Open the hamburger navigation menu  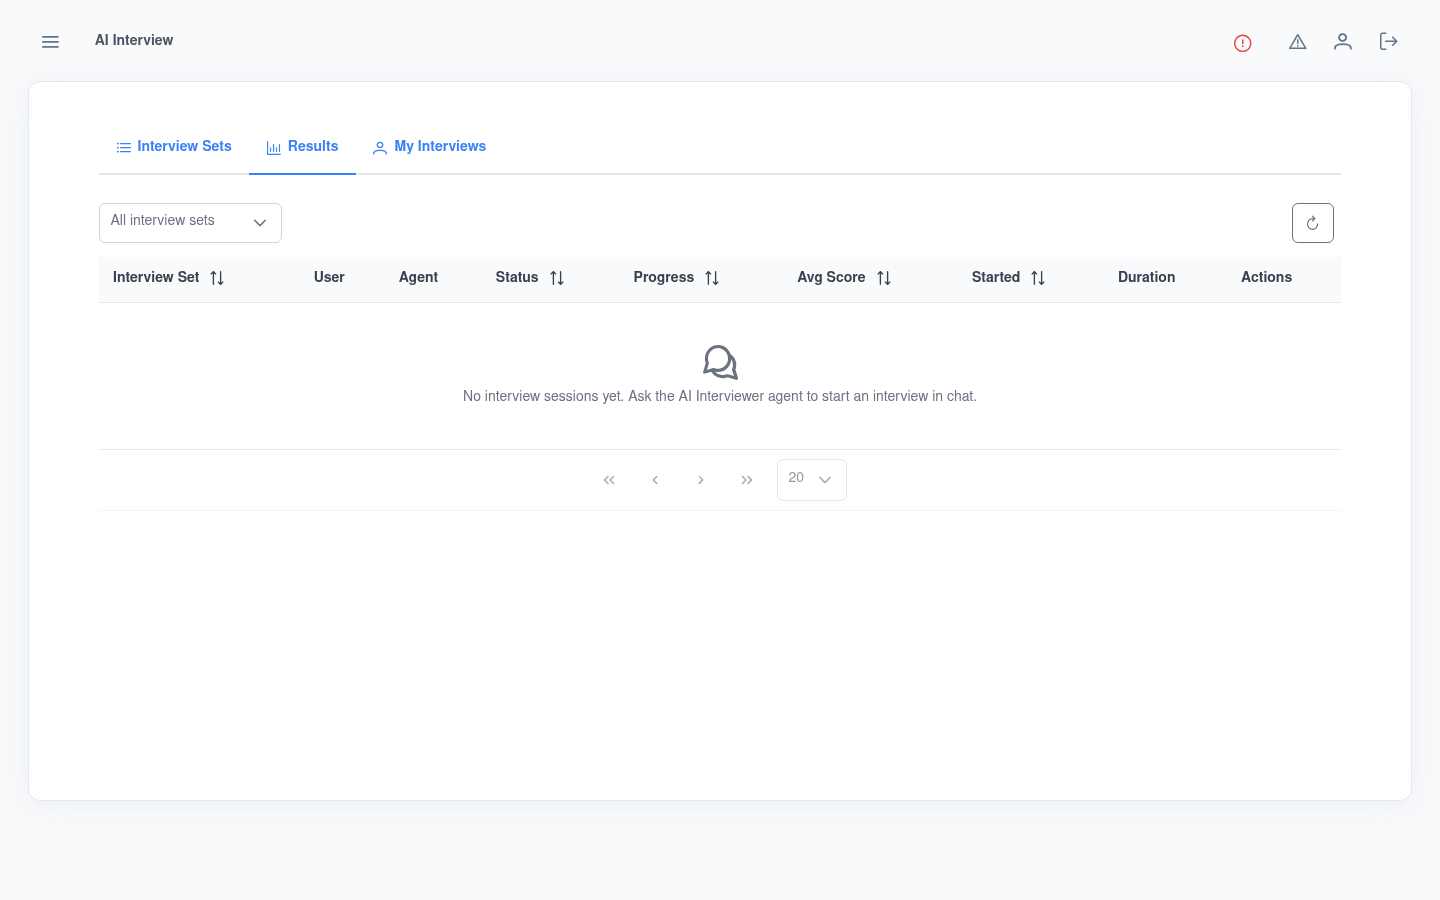tap(50, 42)
